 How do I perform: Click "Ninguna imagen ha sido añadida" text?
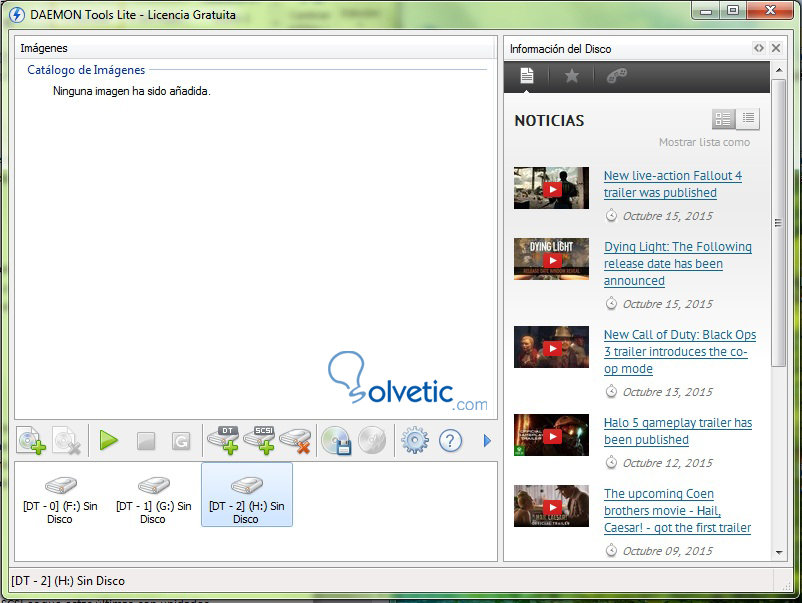coord(131,91)
